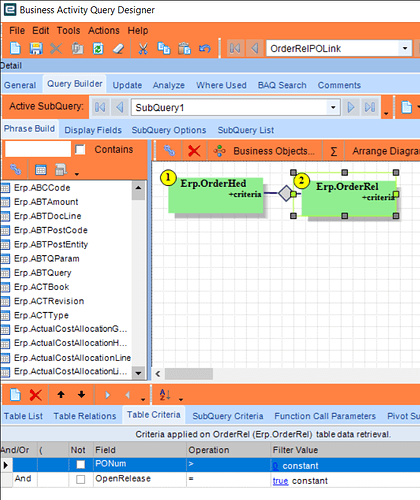Click the Cut scissors icon
This screenshot has width=420, height=500.
click(x=143, y=49)
